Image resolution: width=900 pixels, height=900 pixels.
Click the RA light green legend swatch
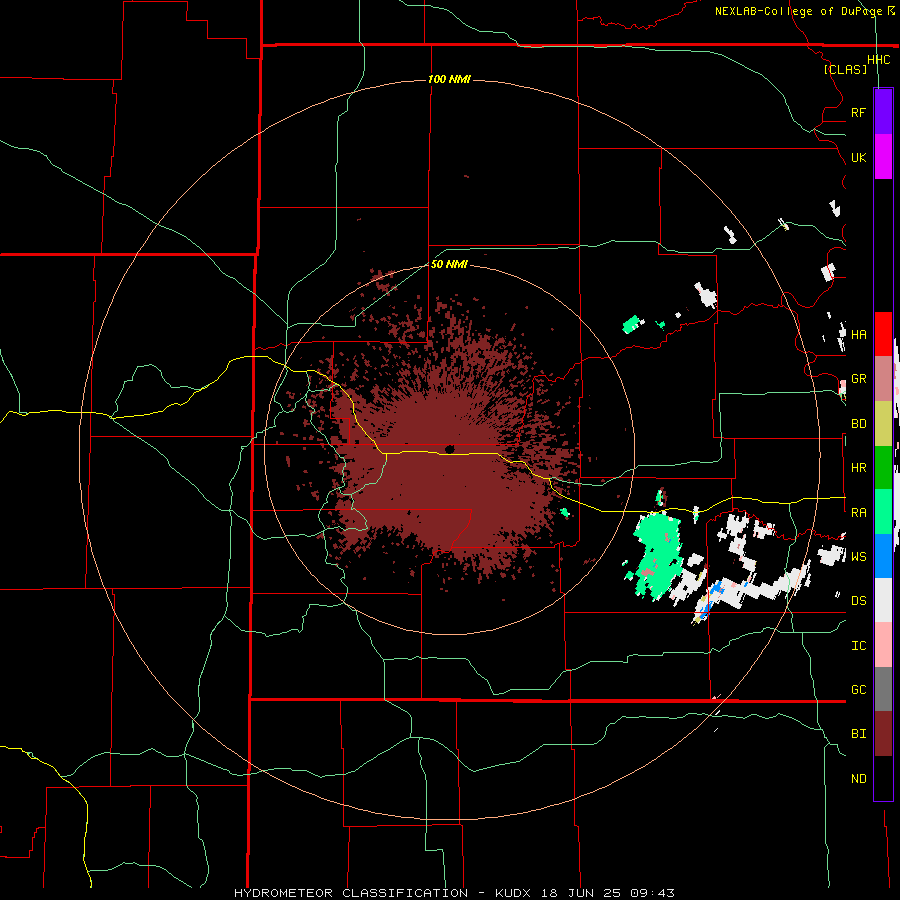pos(883,512)
